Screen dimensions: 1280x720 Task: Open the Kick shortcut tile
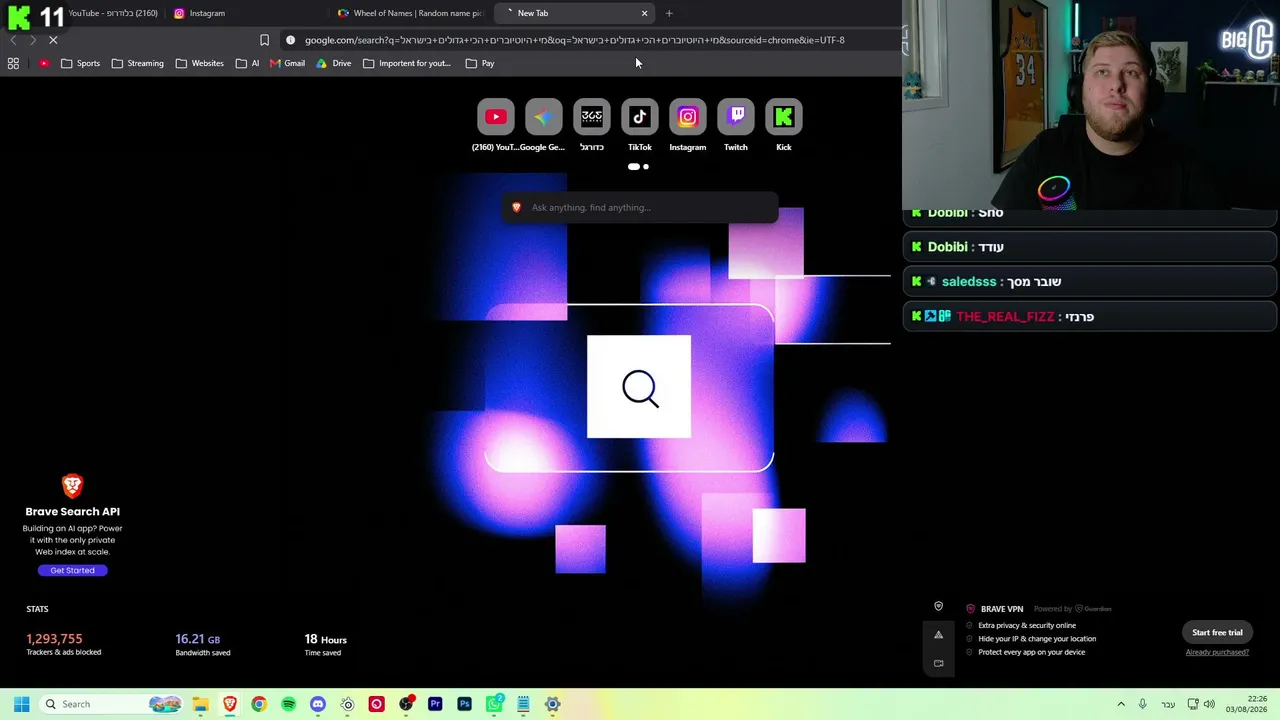click(x=784, y=117)
